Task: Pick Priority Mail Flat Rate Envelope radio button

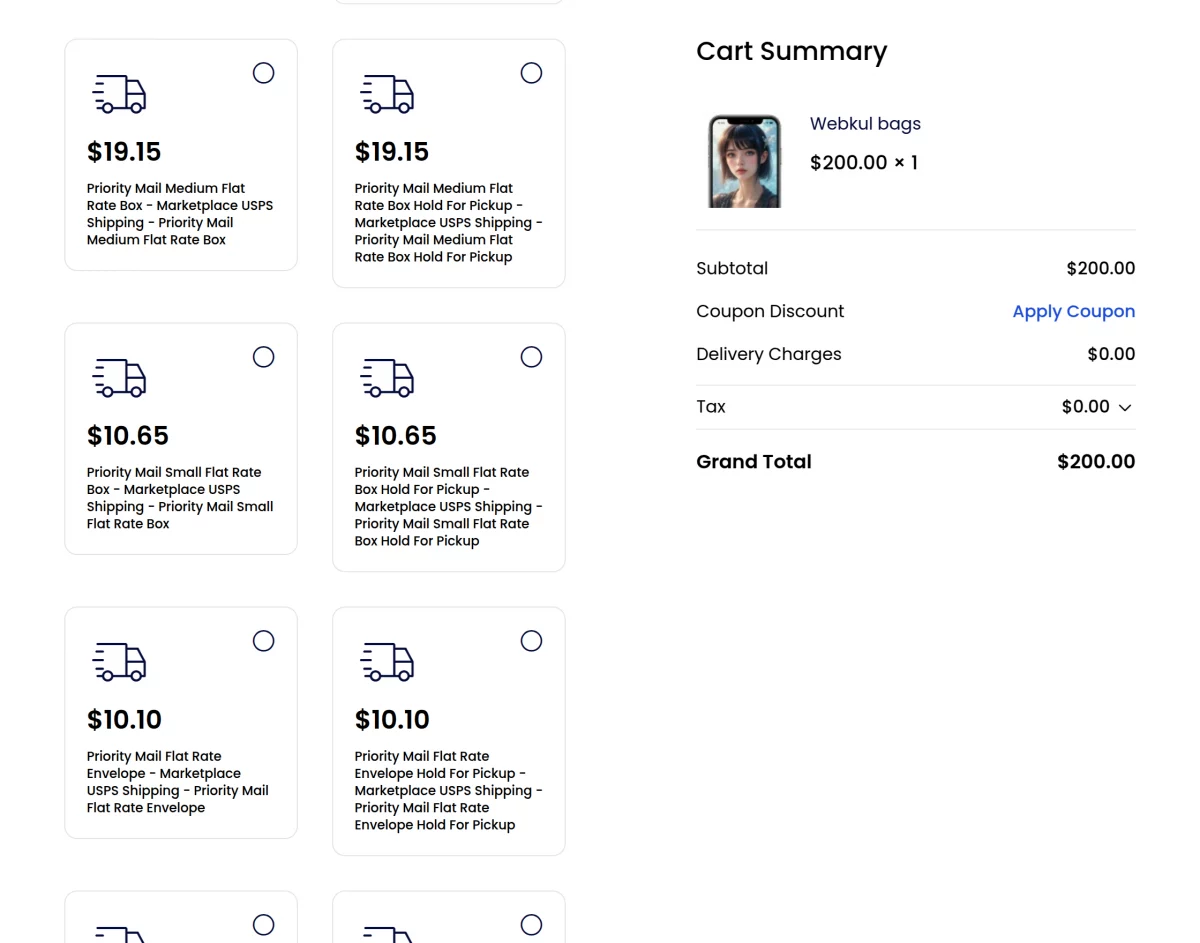Action: [263, 641]
